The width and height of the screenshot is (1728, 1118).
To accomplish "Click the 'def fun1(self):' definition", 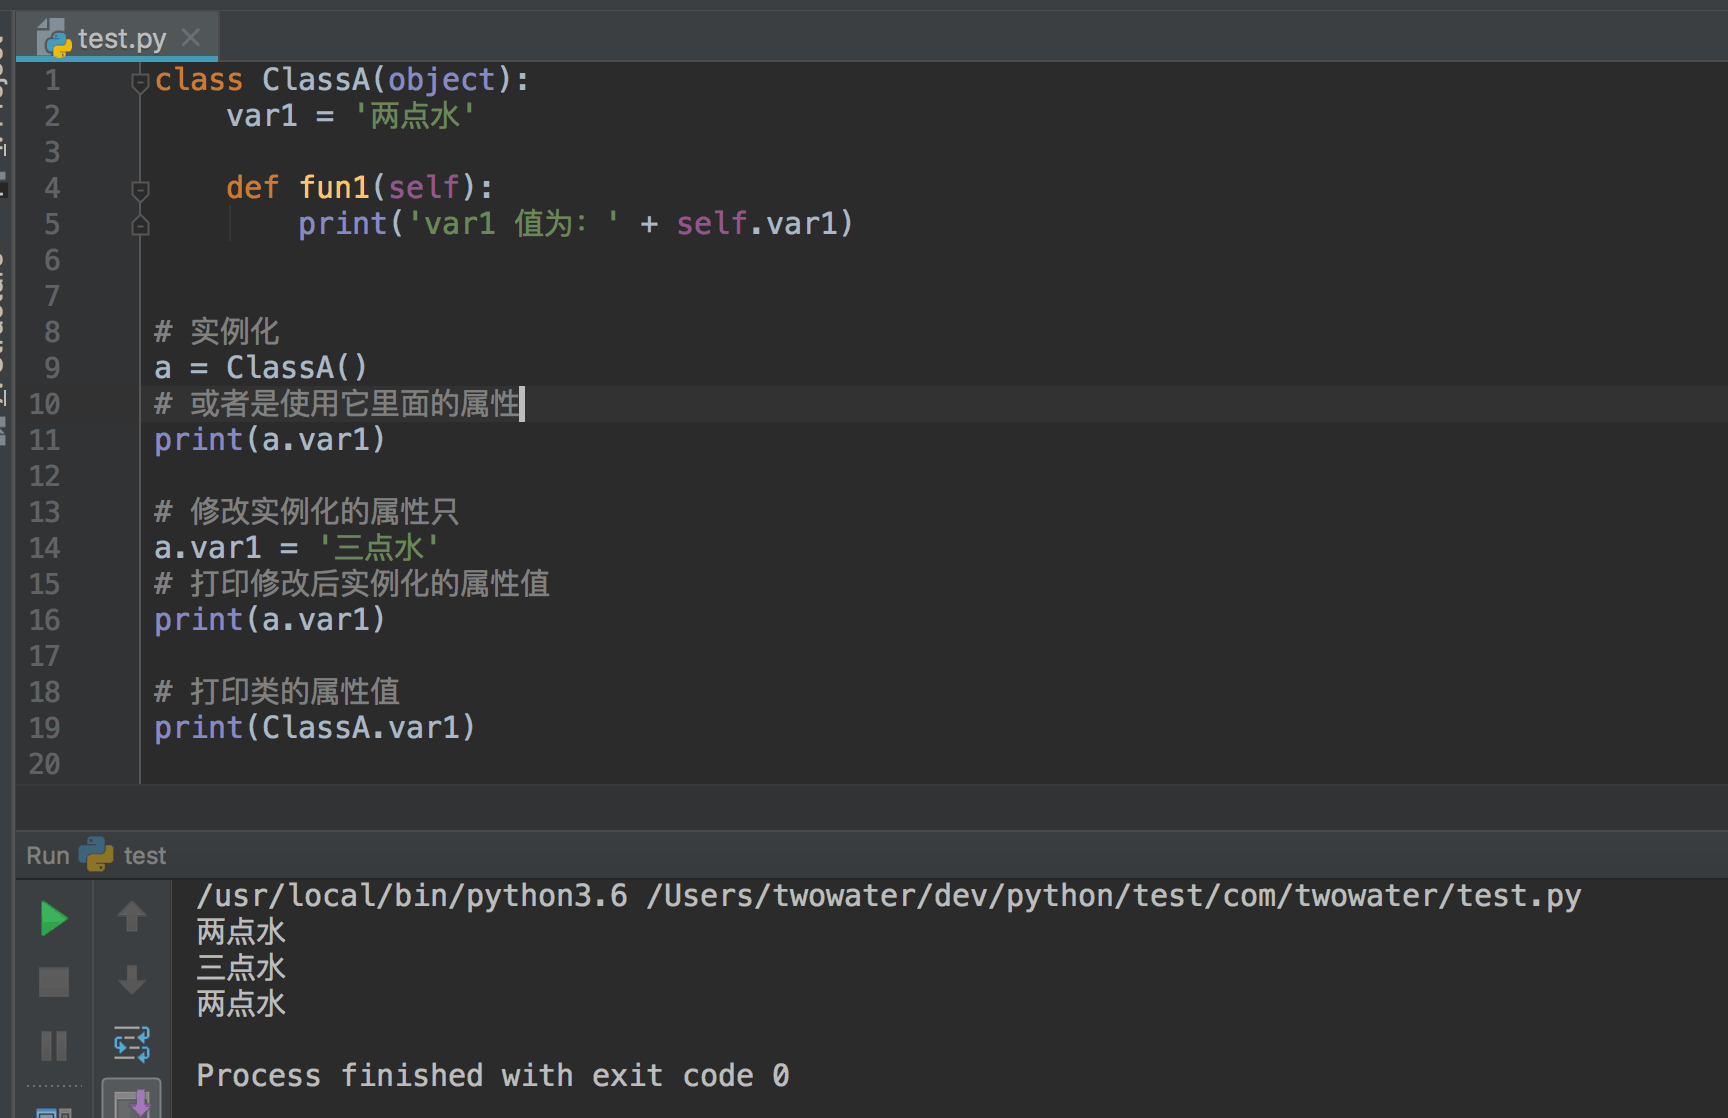I will [x=360, y=188].
